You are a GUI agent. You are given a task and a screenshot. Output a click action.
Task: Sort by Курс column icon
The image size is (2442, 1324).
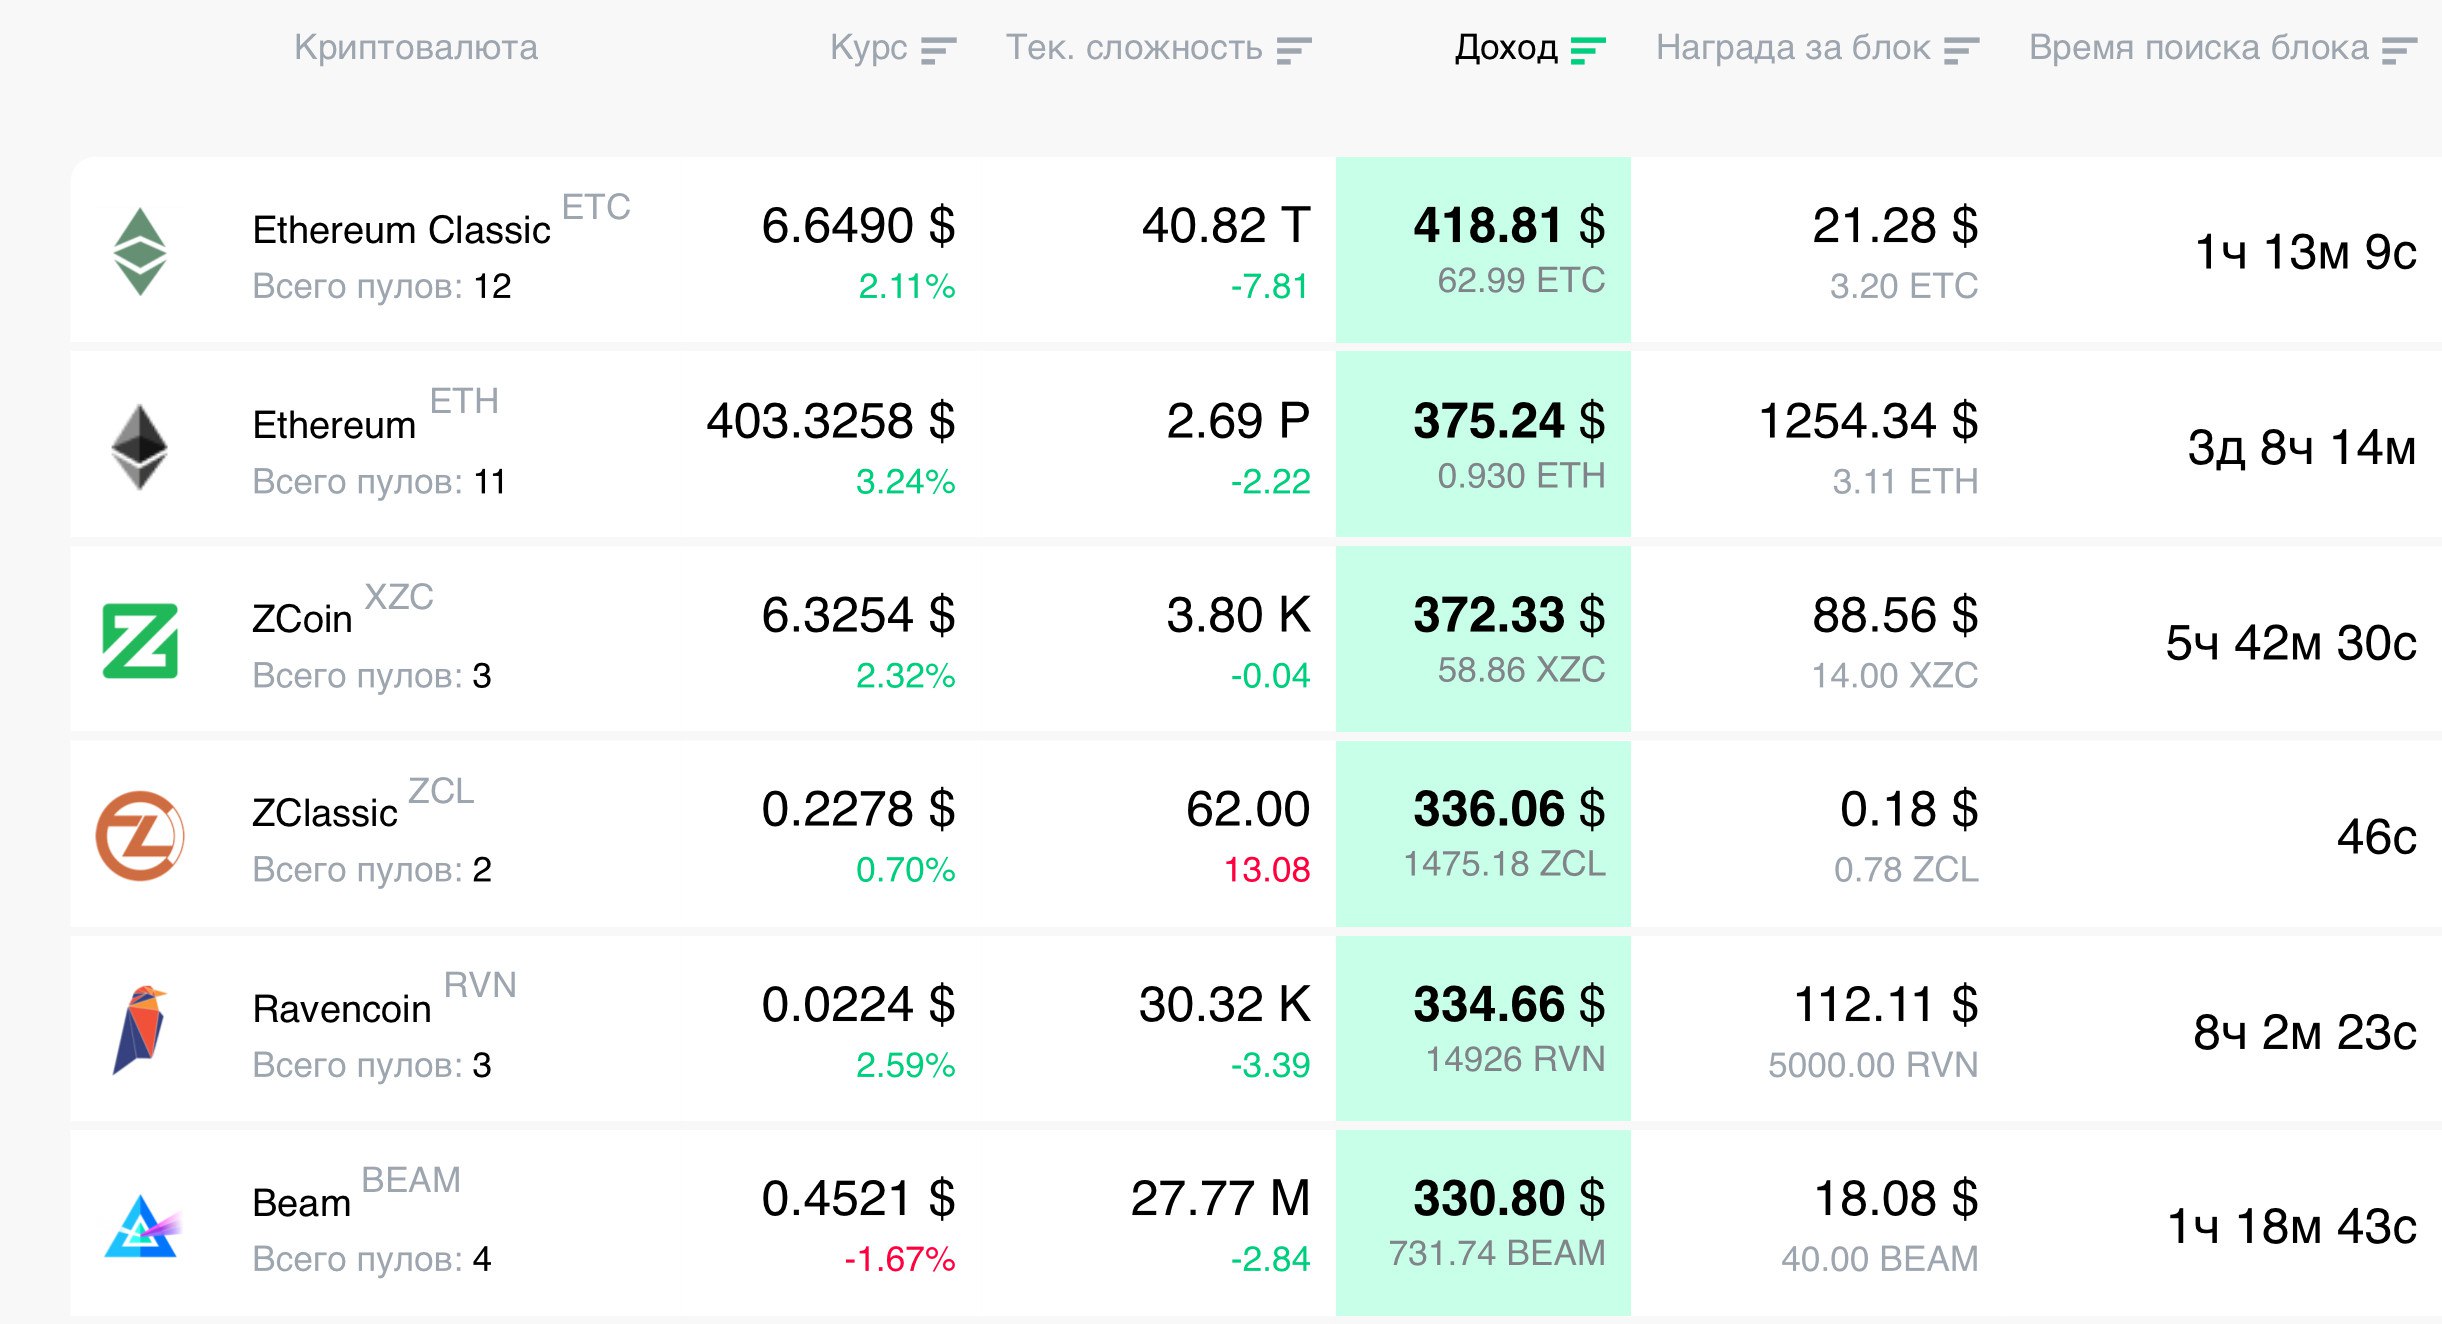(938, 50)
